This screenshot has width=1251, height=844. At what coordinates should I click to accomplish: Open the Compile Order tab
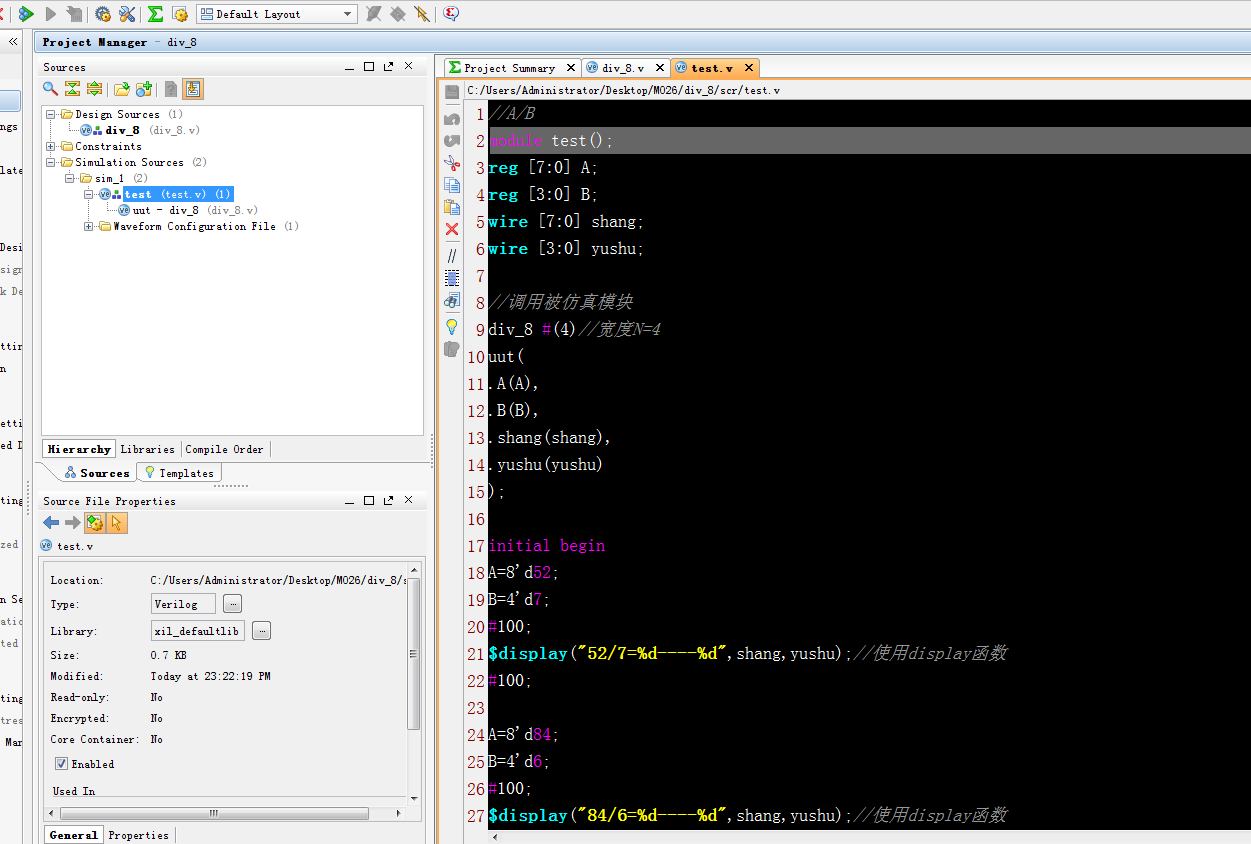pyautogui.click(x=224, y=449)
